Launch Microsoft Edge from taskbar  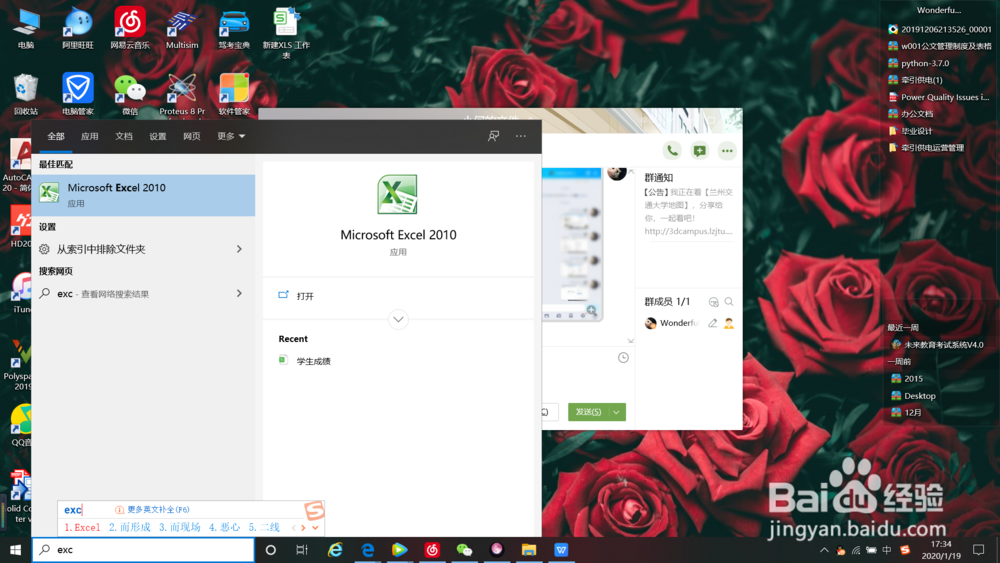(368, 550)
